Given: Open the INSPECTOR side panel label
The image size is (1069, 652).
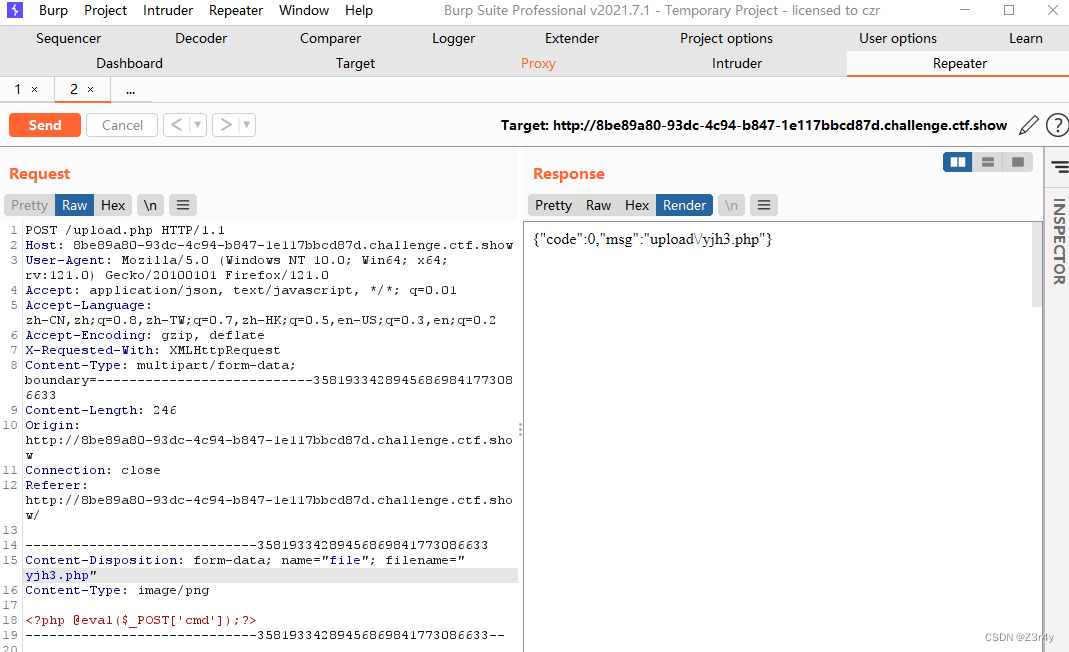Looking at the screenshot, I should coord(1059,241).
